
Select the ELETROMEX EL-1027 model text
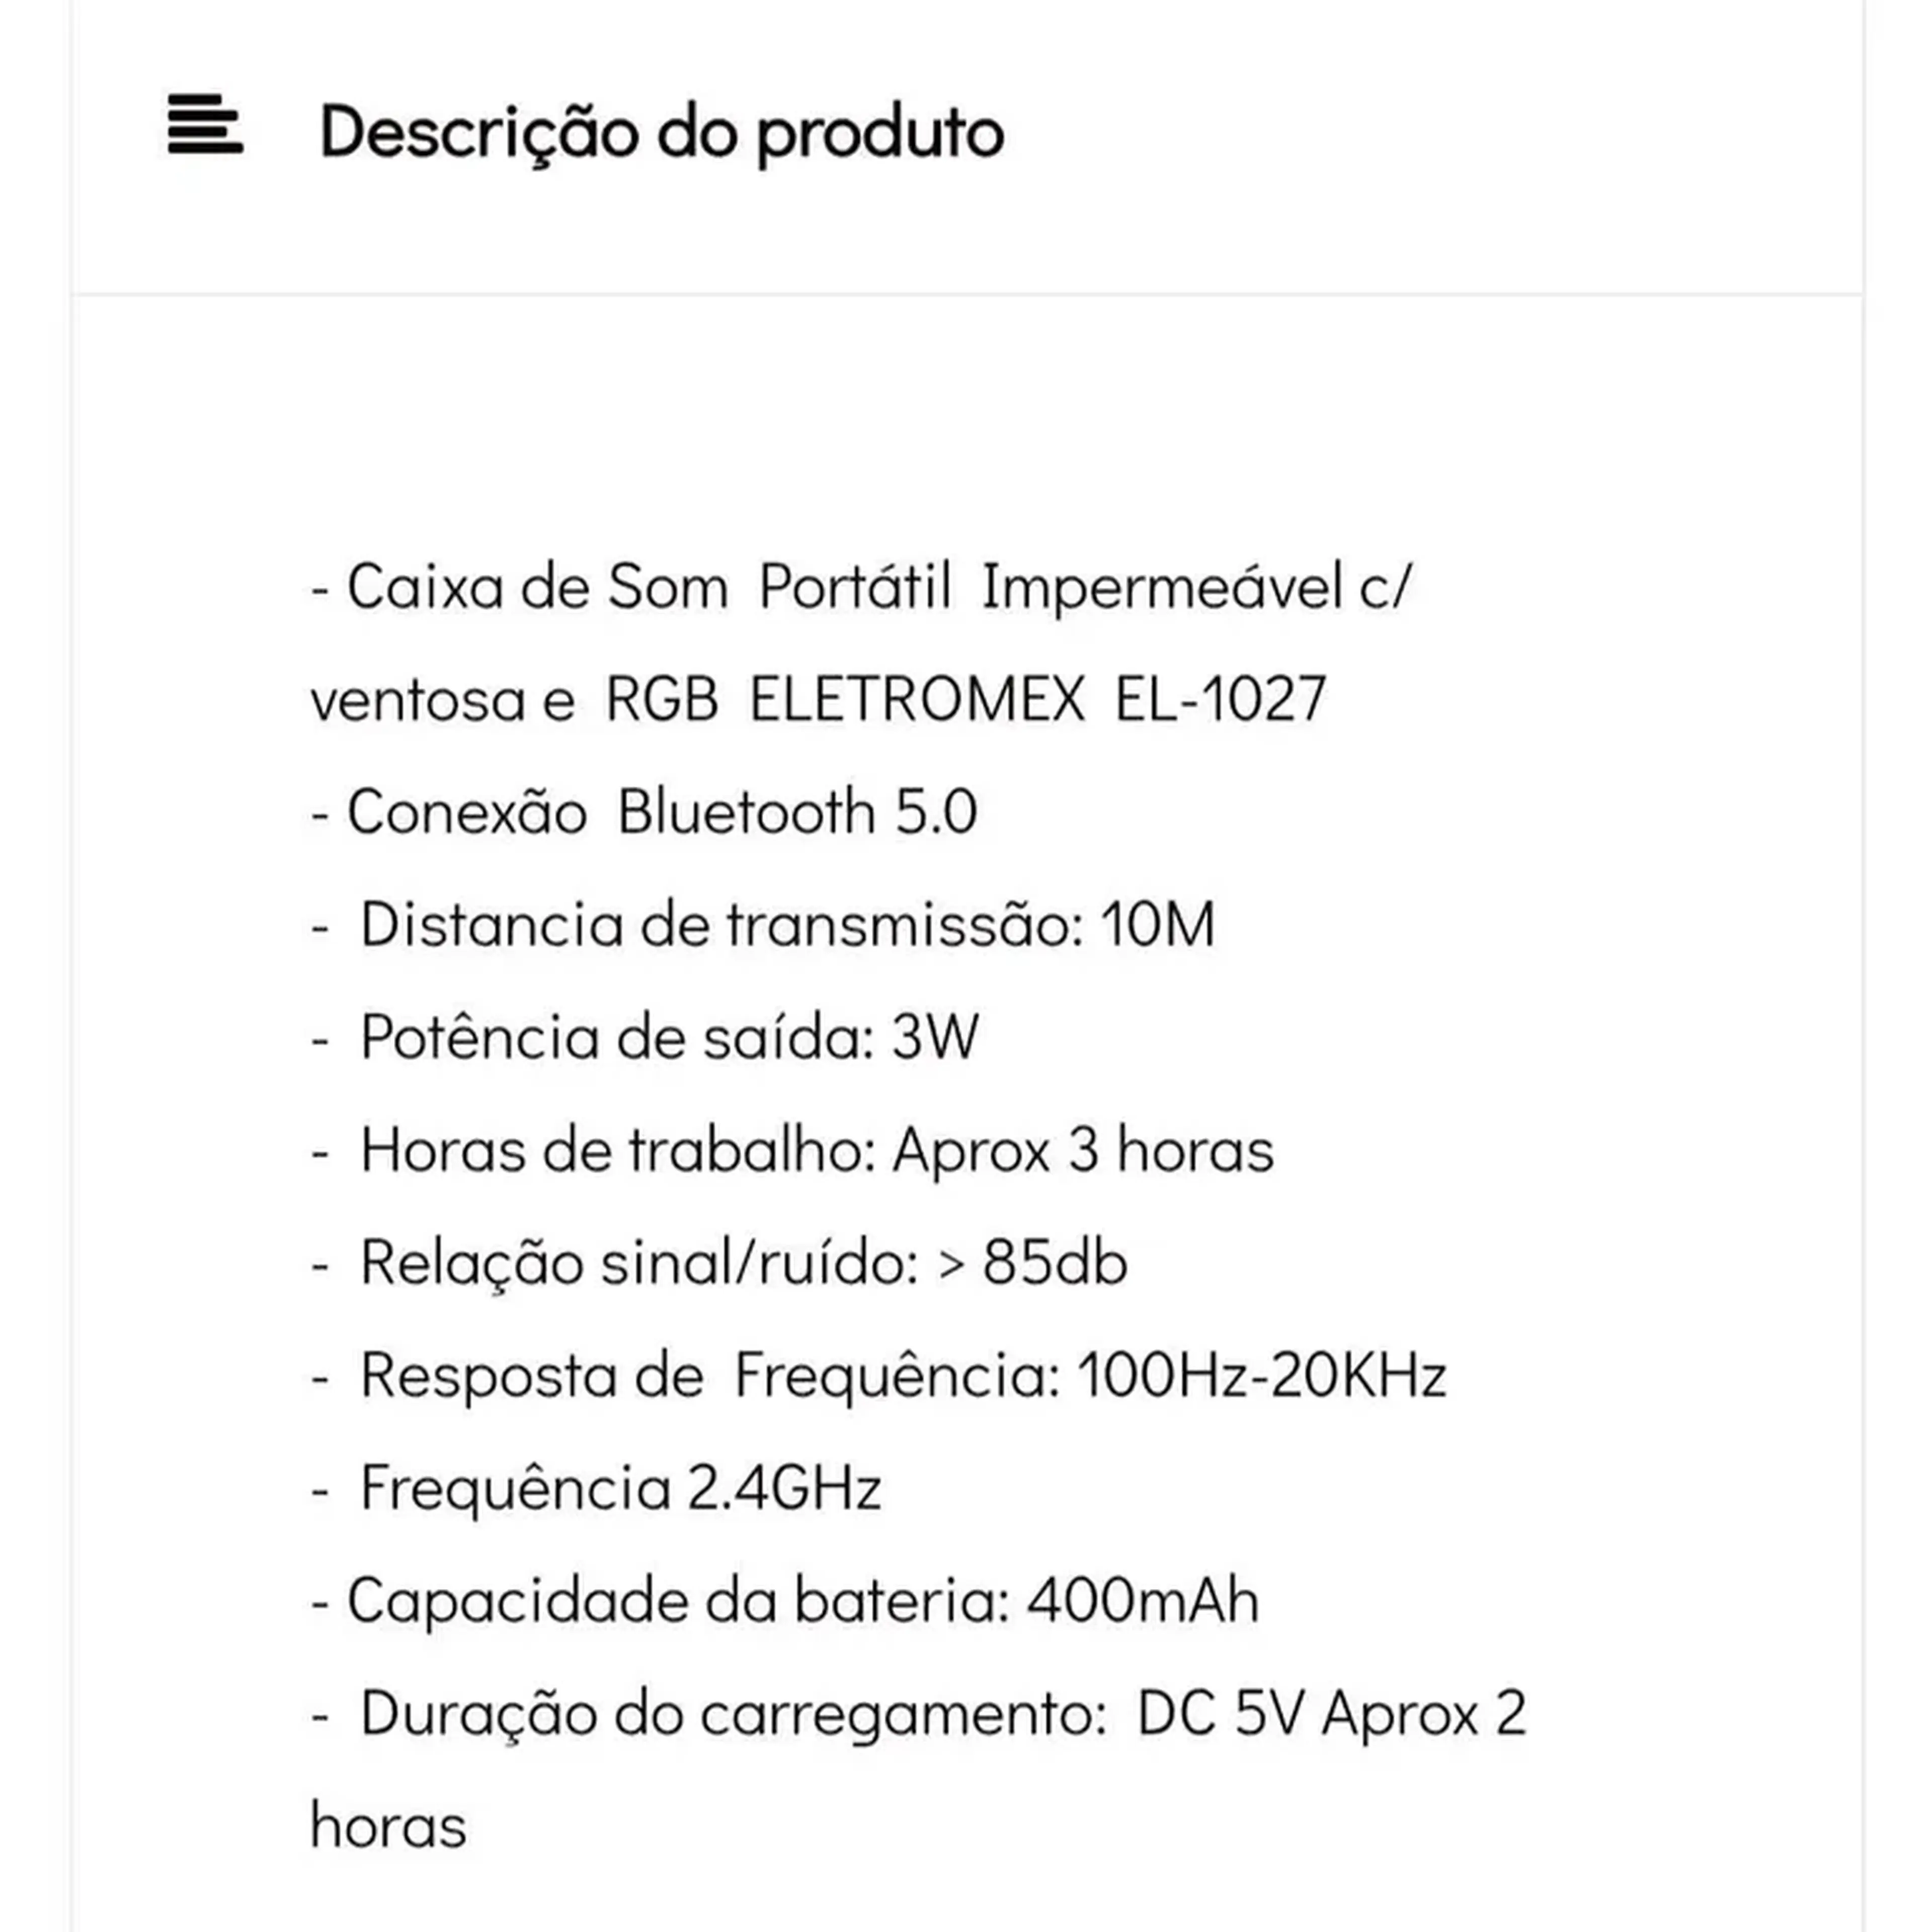click(1037, 699)
